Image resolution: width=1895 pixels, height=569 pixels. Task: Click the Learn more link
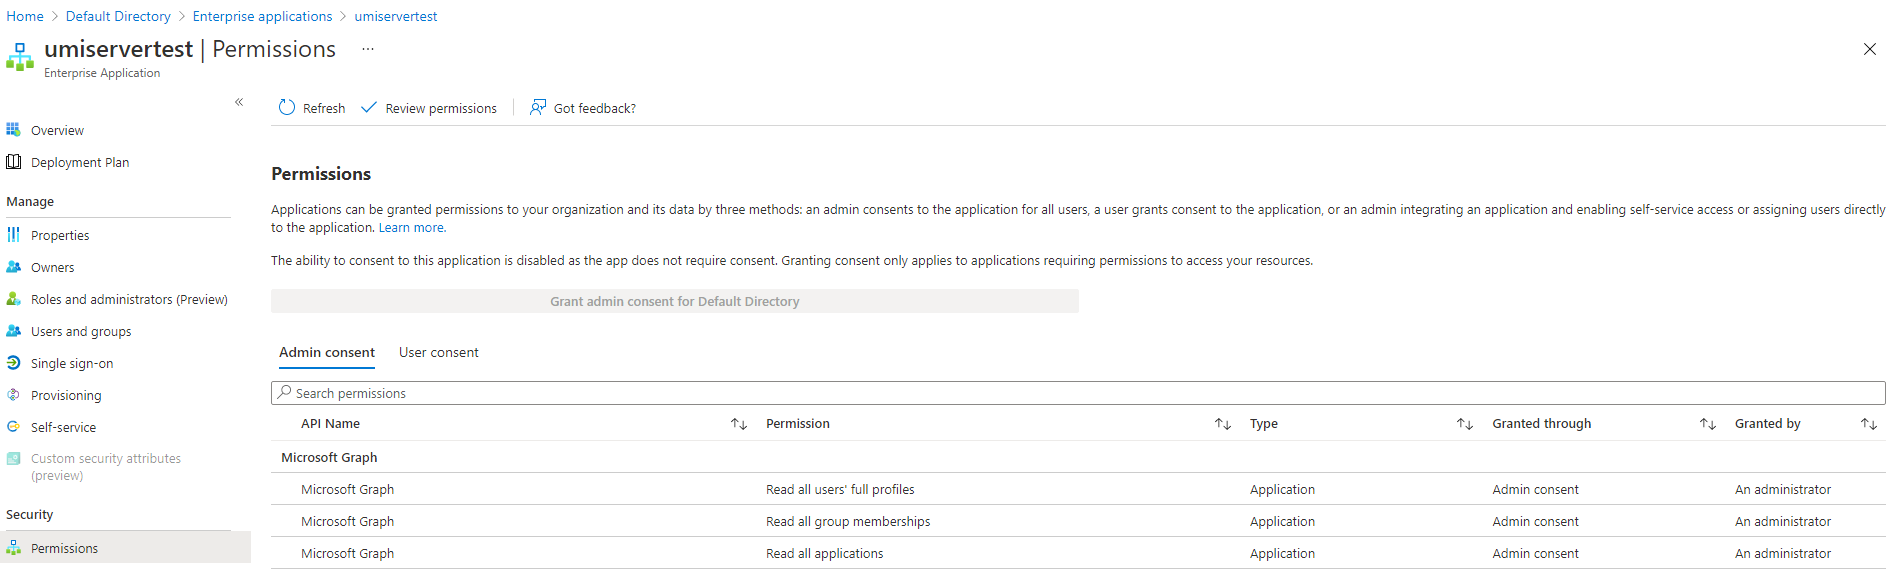coord(412,228)
